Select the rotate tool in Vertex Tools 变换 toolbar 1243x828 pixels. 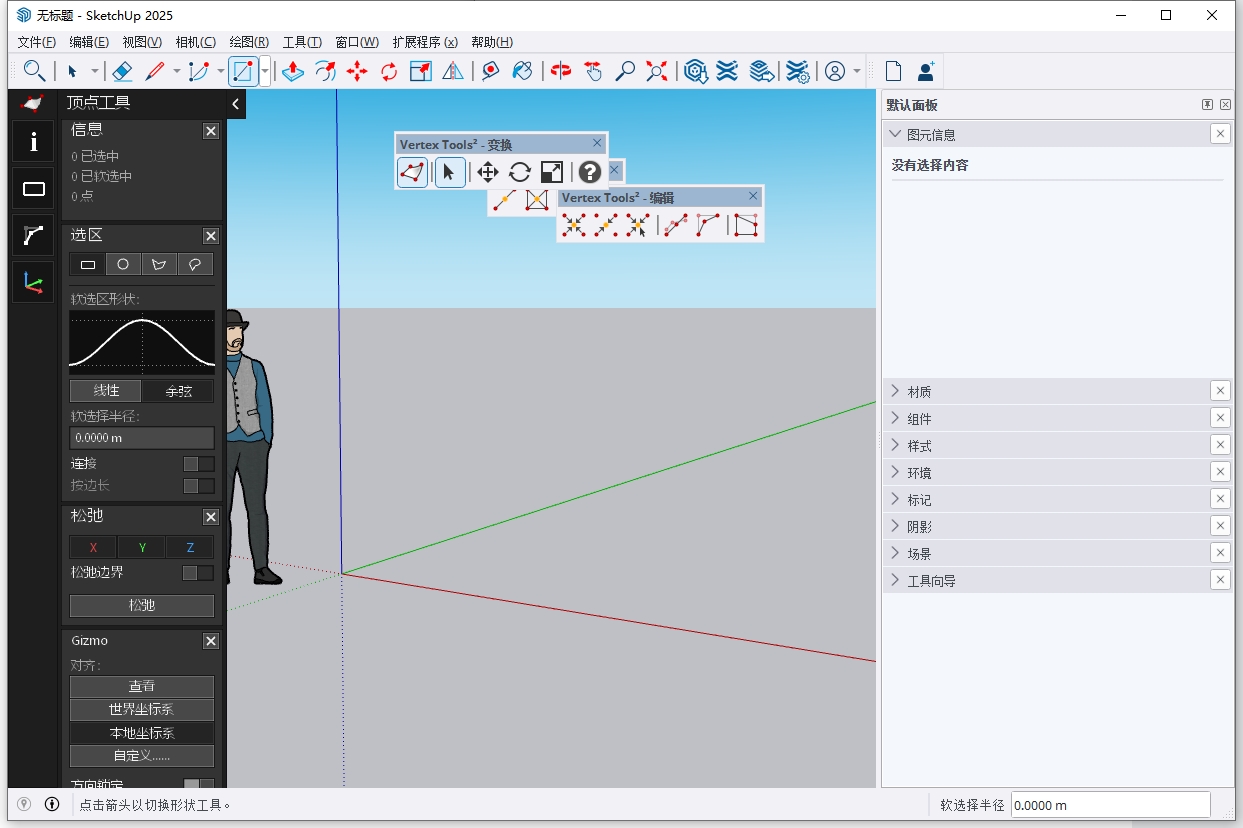(x=520, y=171)
